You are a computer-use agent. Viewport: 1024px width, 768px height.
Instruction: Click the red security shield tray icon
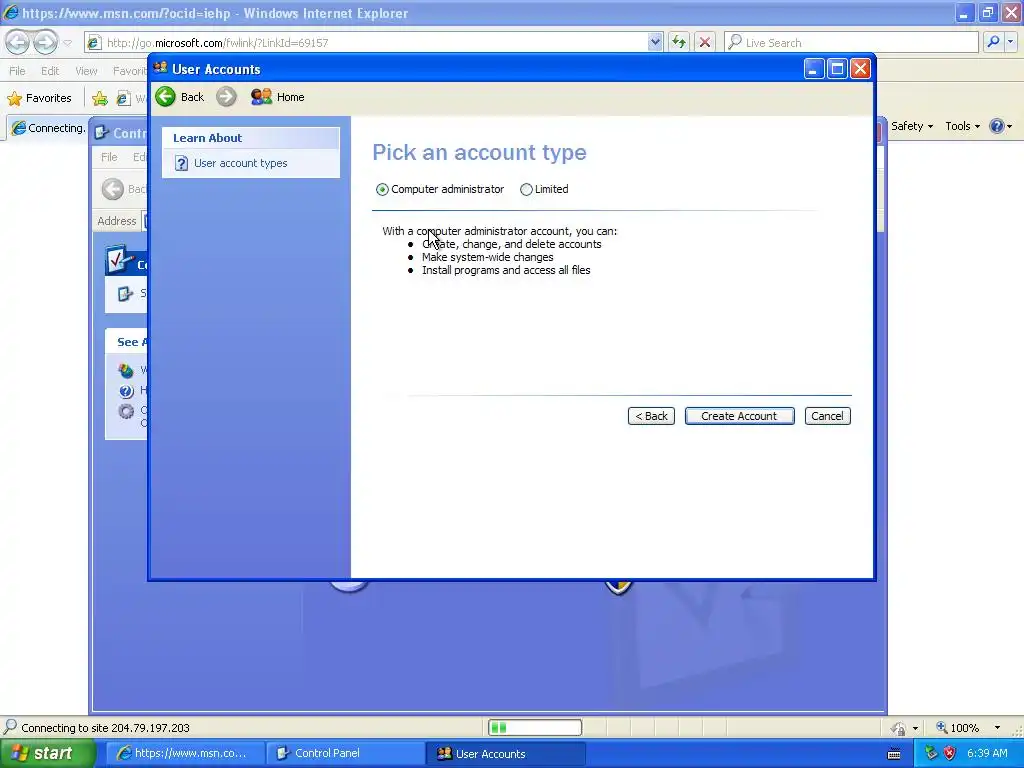tap(950, 754)
